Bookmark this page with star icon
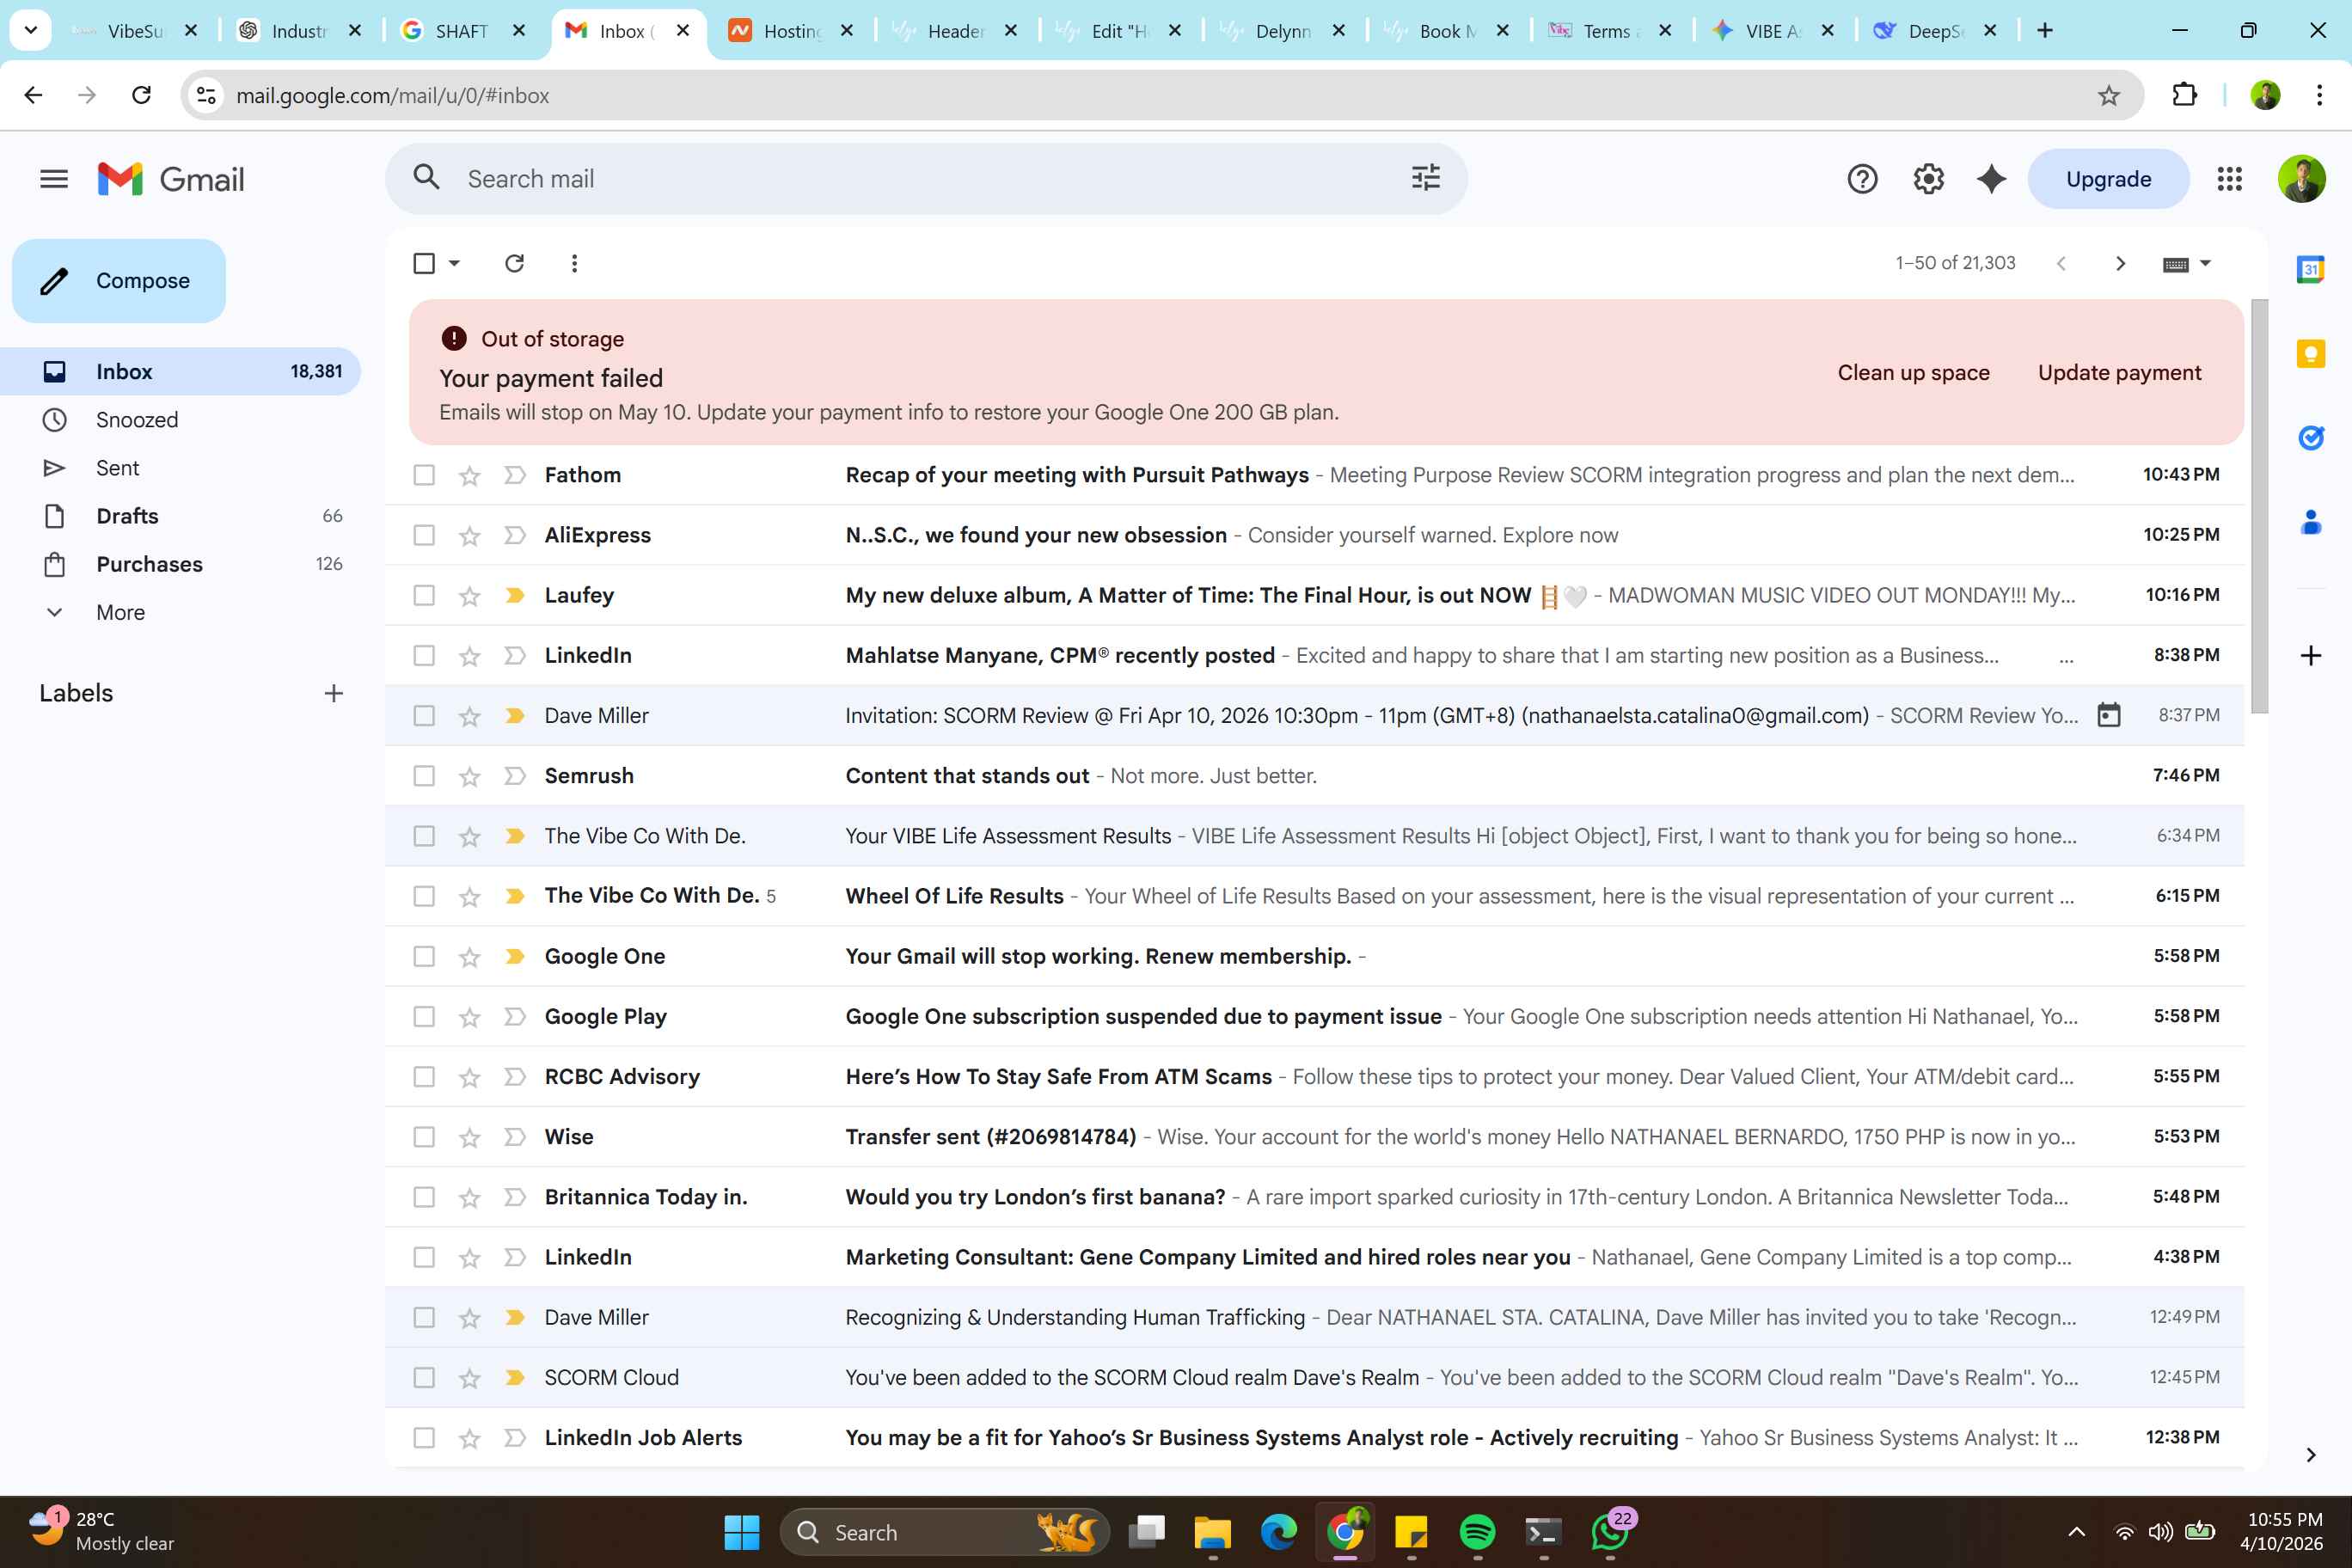Image resolution: width=2352 pixels, height=1568 pixels. (x=2108, y=96)
